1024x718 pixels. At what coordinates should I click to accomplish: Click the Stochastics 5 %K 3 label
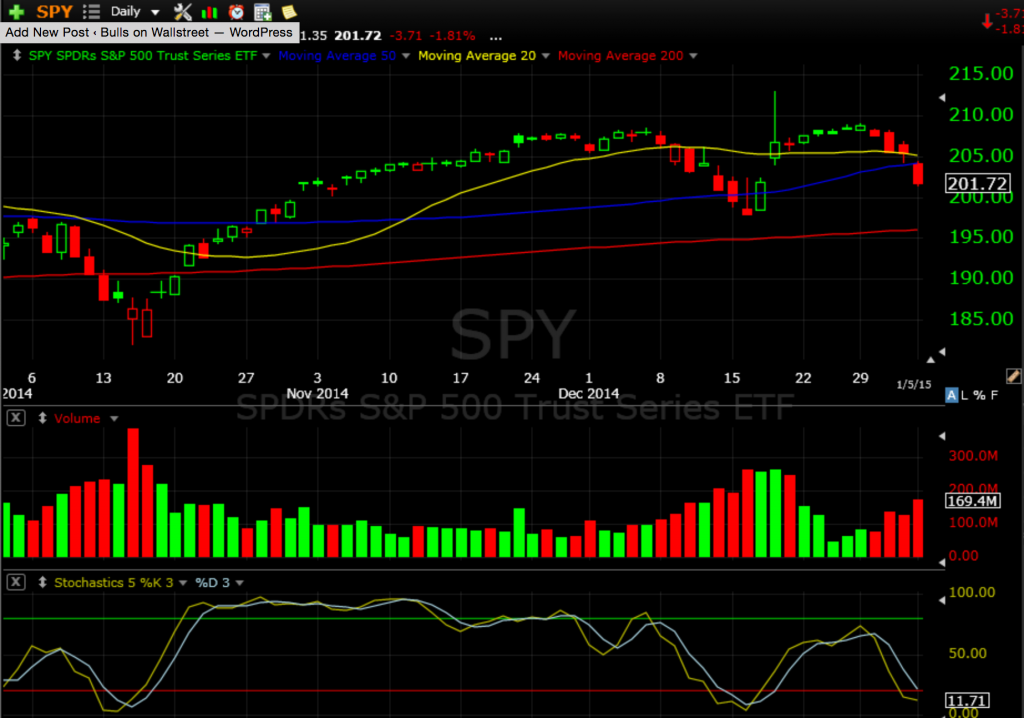(114, 582)
